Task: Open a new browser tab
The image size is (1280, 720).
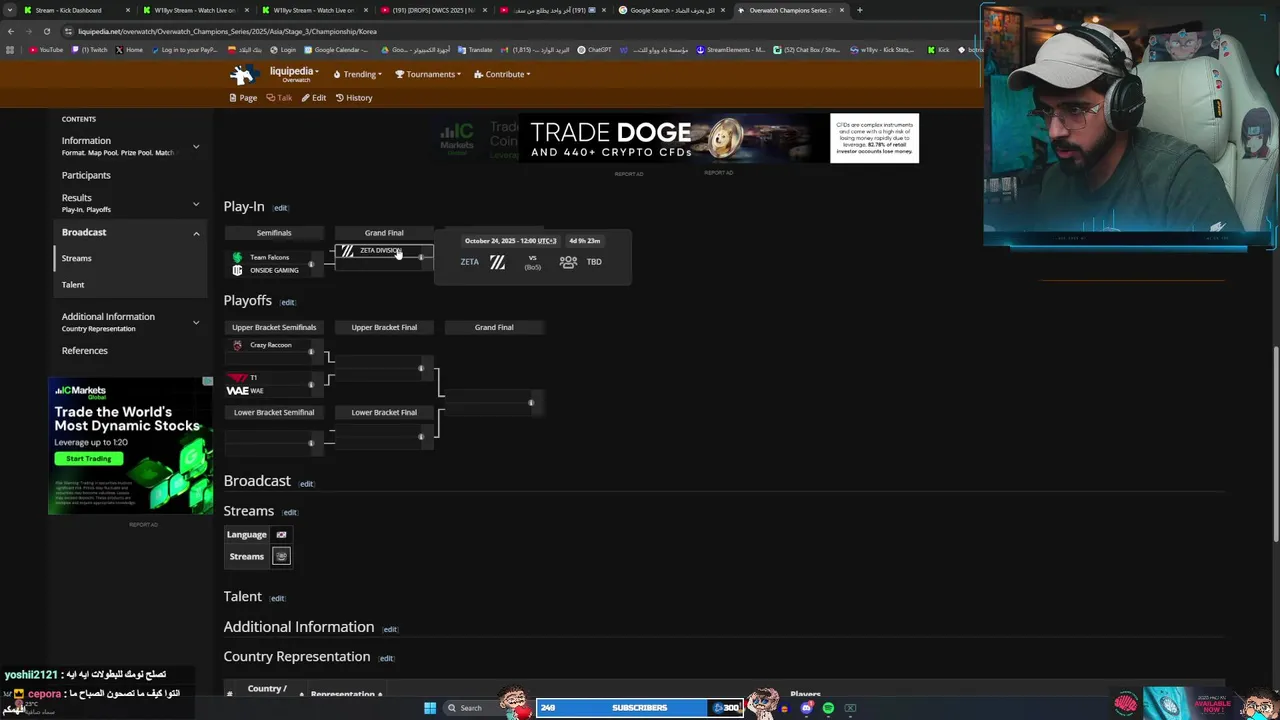Action: click(x=859, y=10)
